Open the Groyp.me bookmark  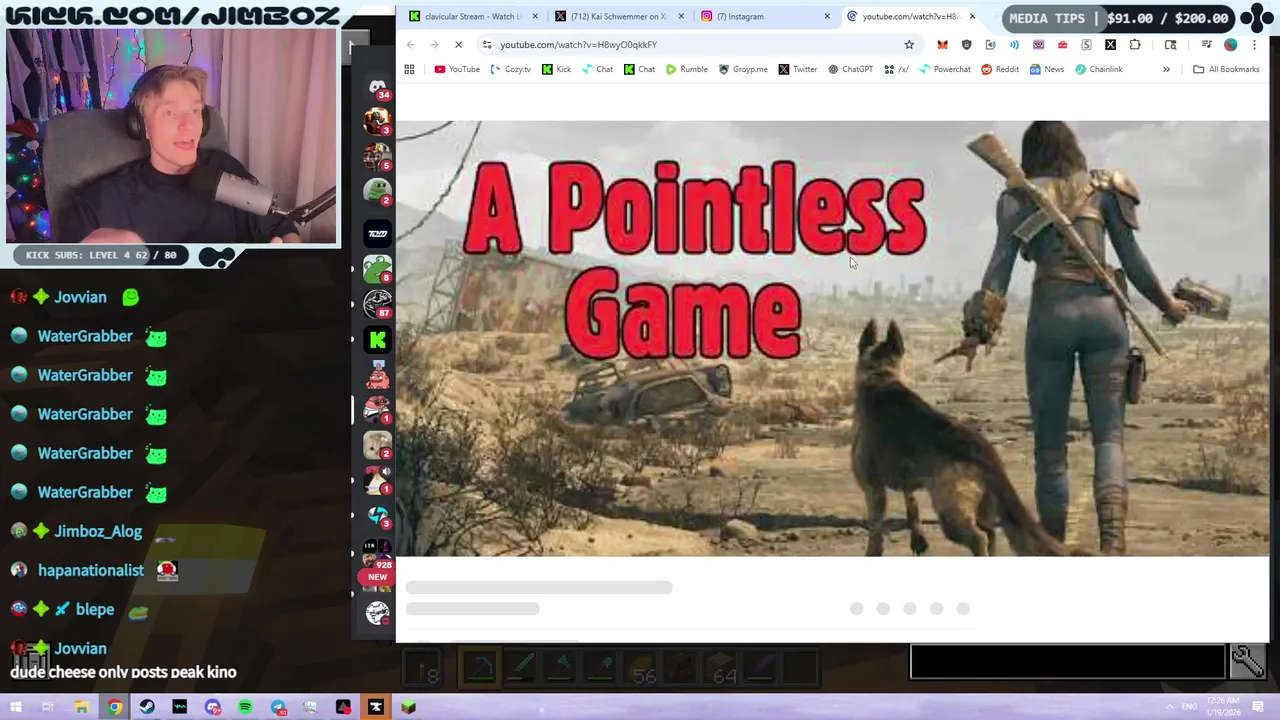pyautogui.click(x=743, y=69)
